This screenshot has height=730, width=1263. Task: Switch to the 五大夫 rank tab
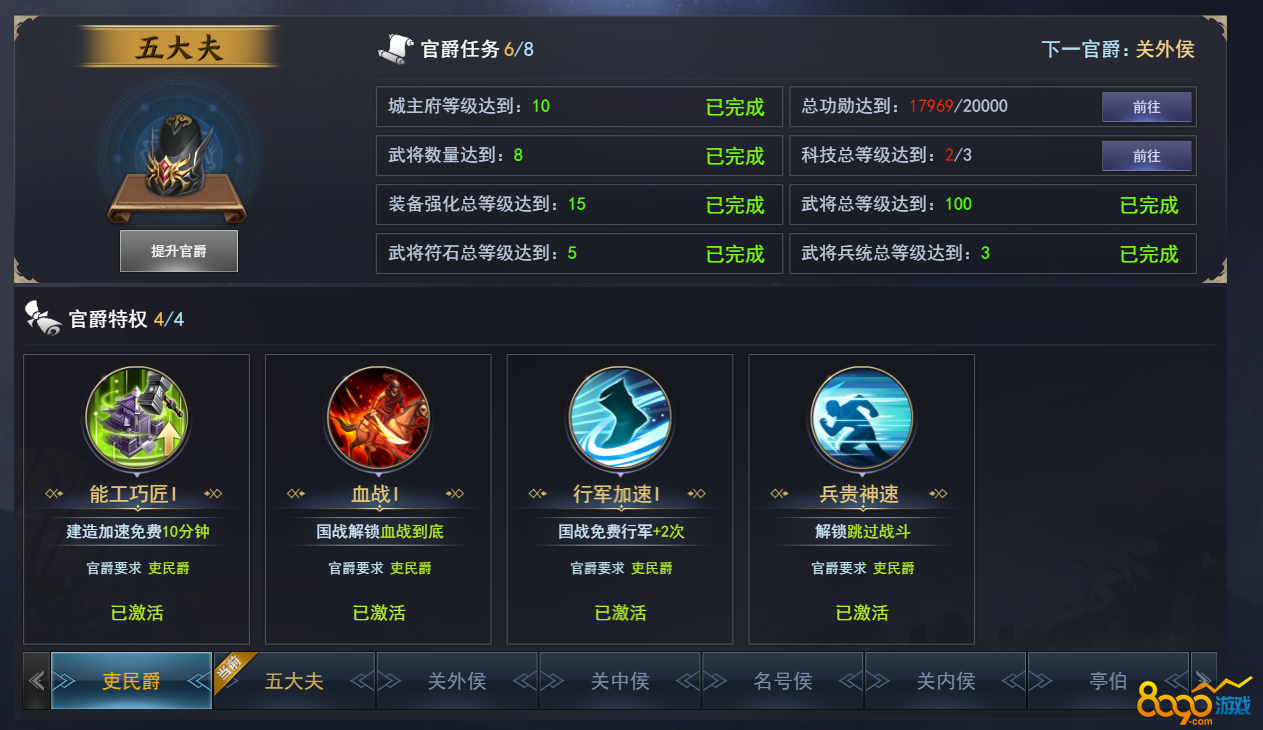[294, 681]
